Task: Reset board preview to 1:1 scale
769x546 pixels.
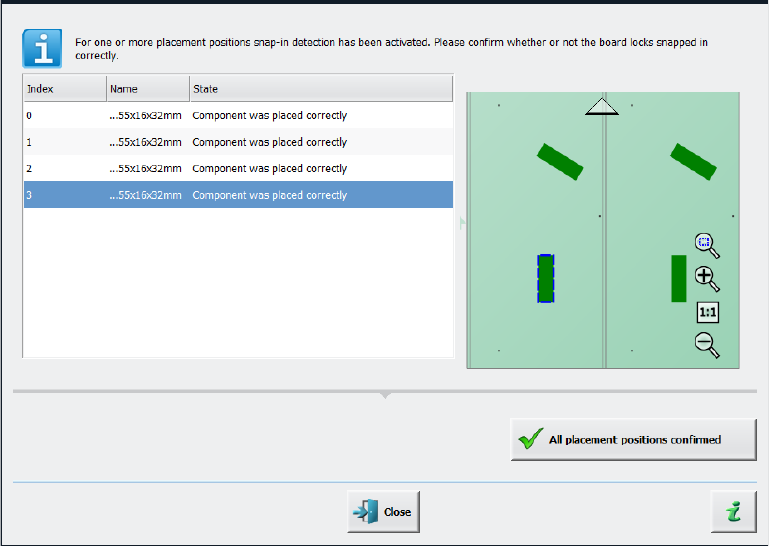Action: [x=707, y=312]
